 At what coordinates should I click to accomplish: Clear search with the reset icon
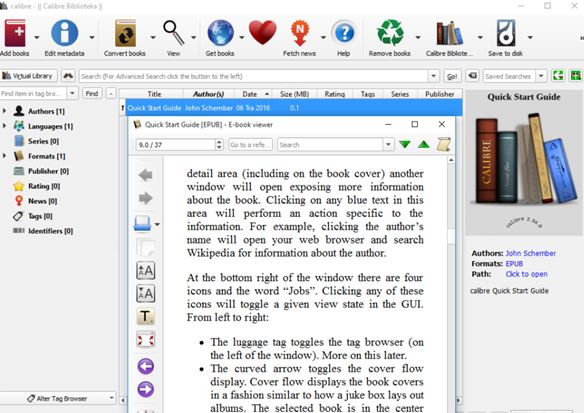[x=472, y=76]
